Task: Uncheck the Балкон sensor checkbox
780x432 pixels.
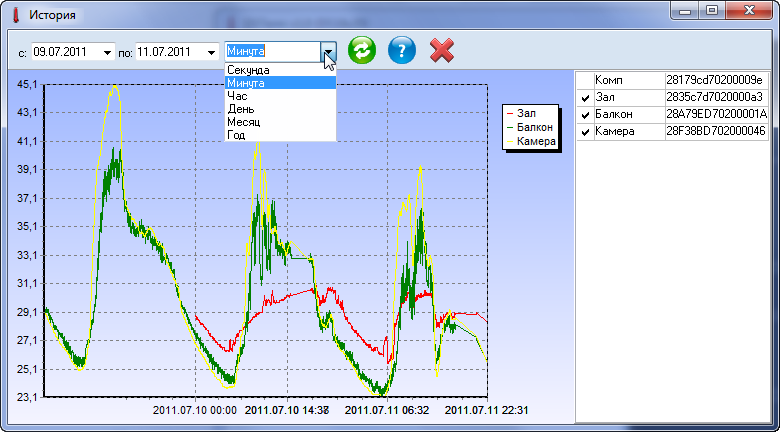Action: tap(585, 115)
